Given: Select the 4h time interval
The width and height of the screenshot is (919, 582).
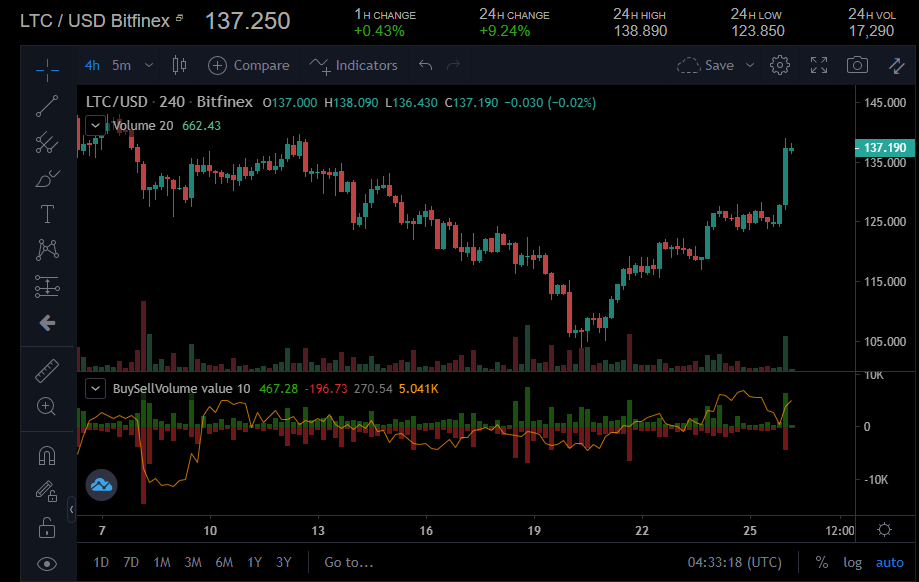Looking at the screenshot, I should [92, 65].
